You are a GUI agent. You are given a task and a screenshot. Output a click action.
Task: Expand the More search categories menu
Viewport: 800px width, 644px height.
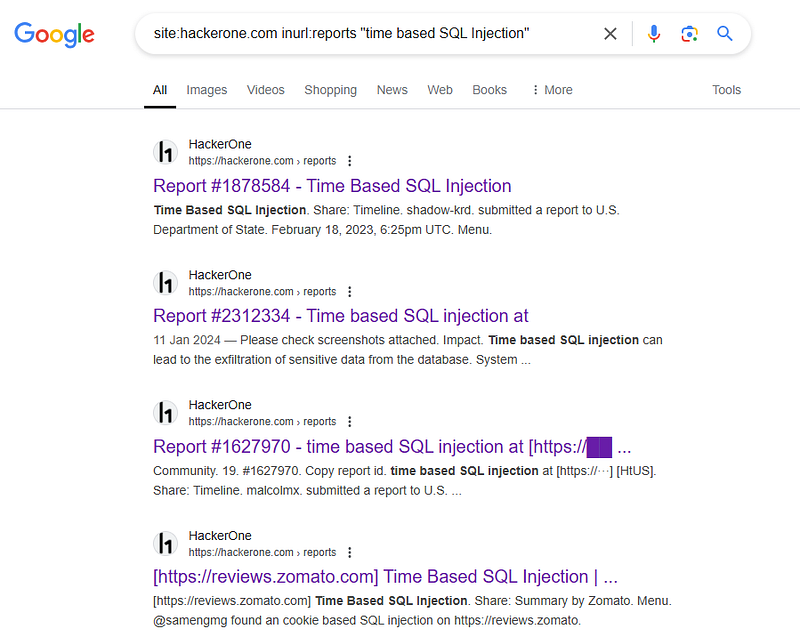552,90
